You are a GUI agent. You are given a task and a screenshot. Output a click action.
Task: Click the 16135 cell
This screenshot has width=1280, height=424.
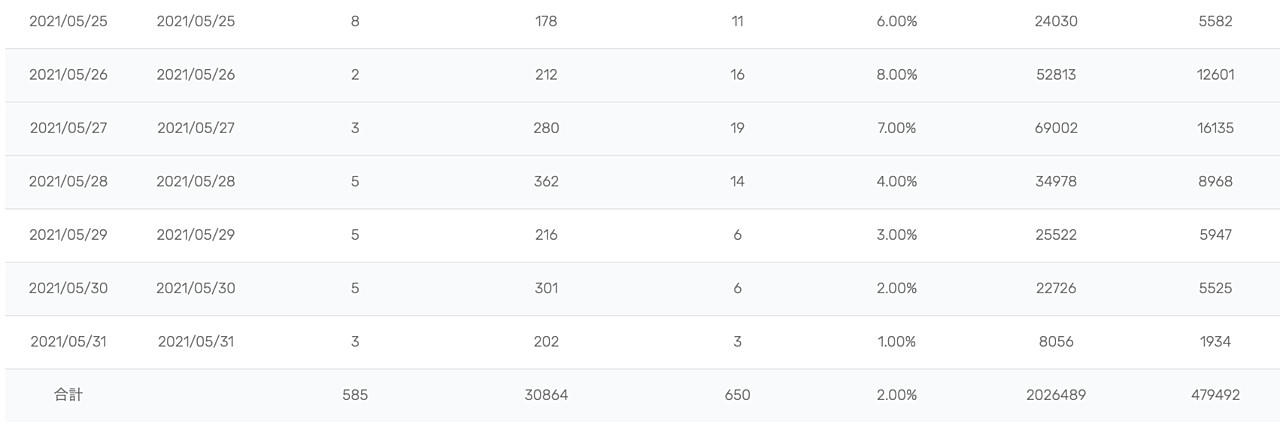(1216, 128)
